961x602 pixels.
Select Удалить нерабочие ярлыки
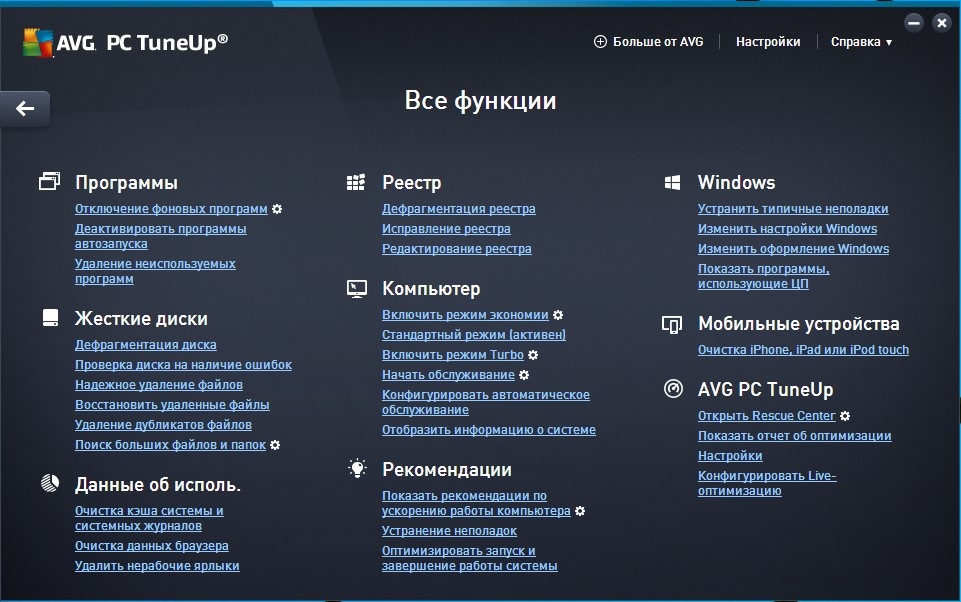(157, 566)
